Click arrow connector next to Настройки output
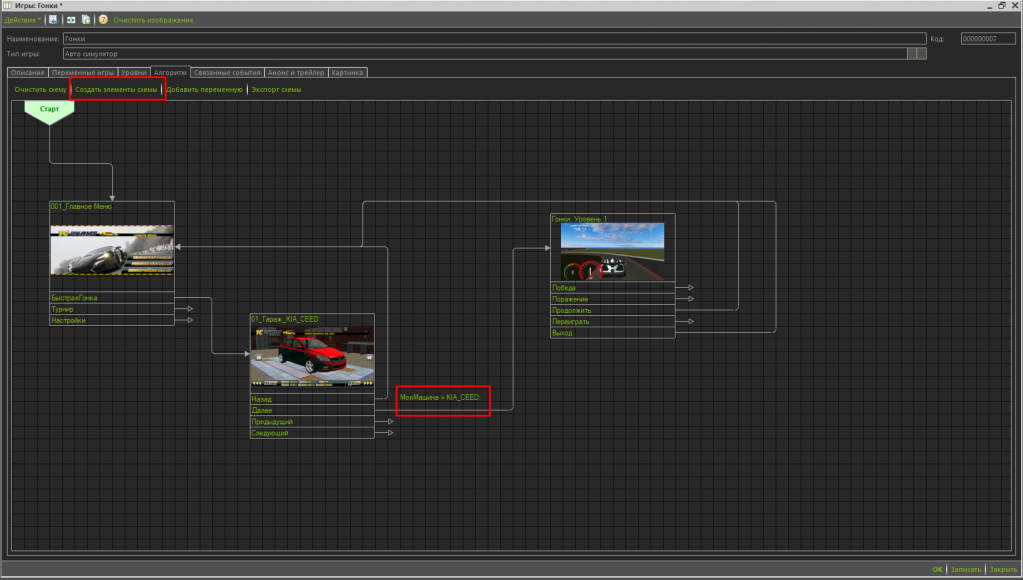This screenshot has width=1023, height=580. point(189,321)
